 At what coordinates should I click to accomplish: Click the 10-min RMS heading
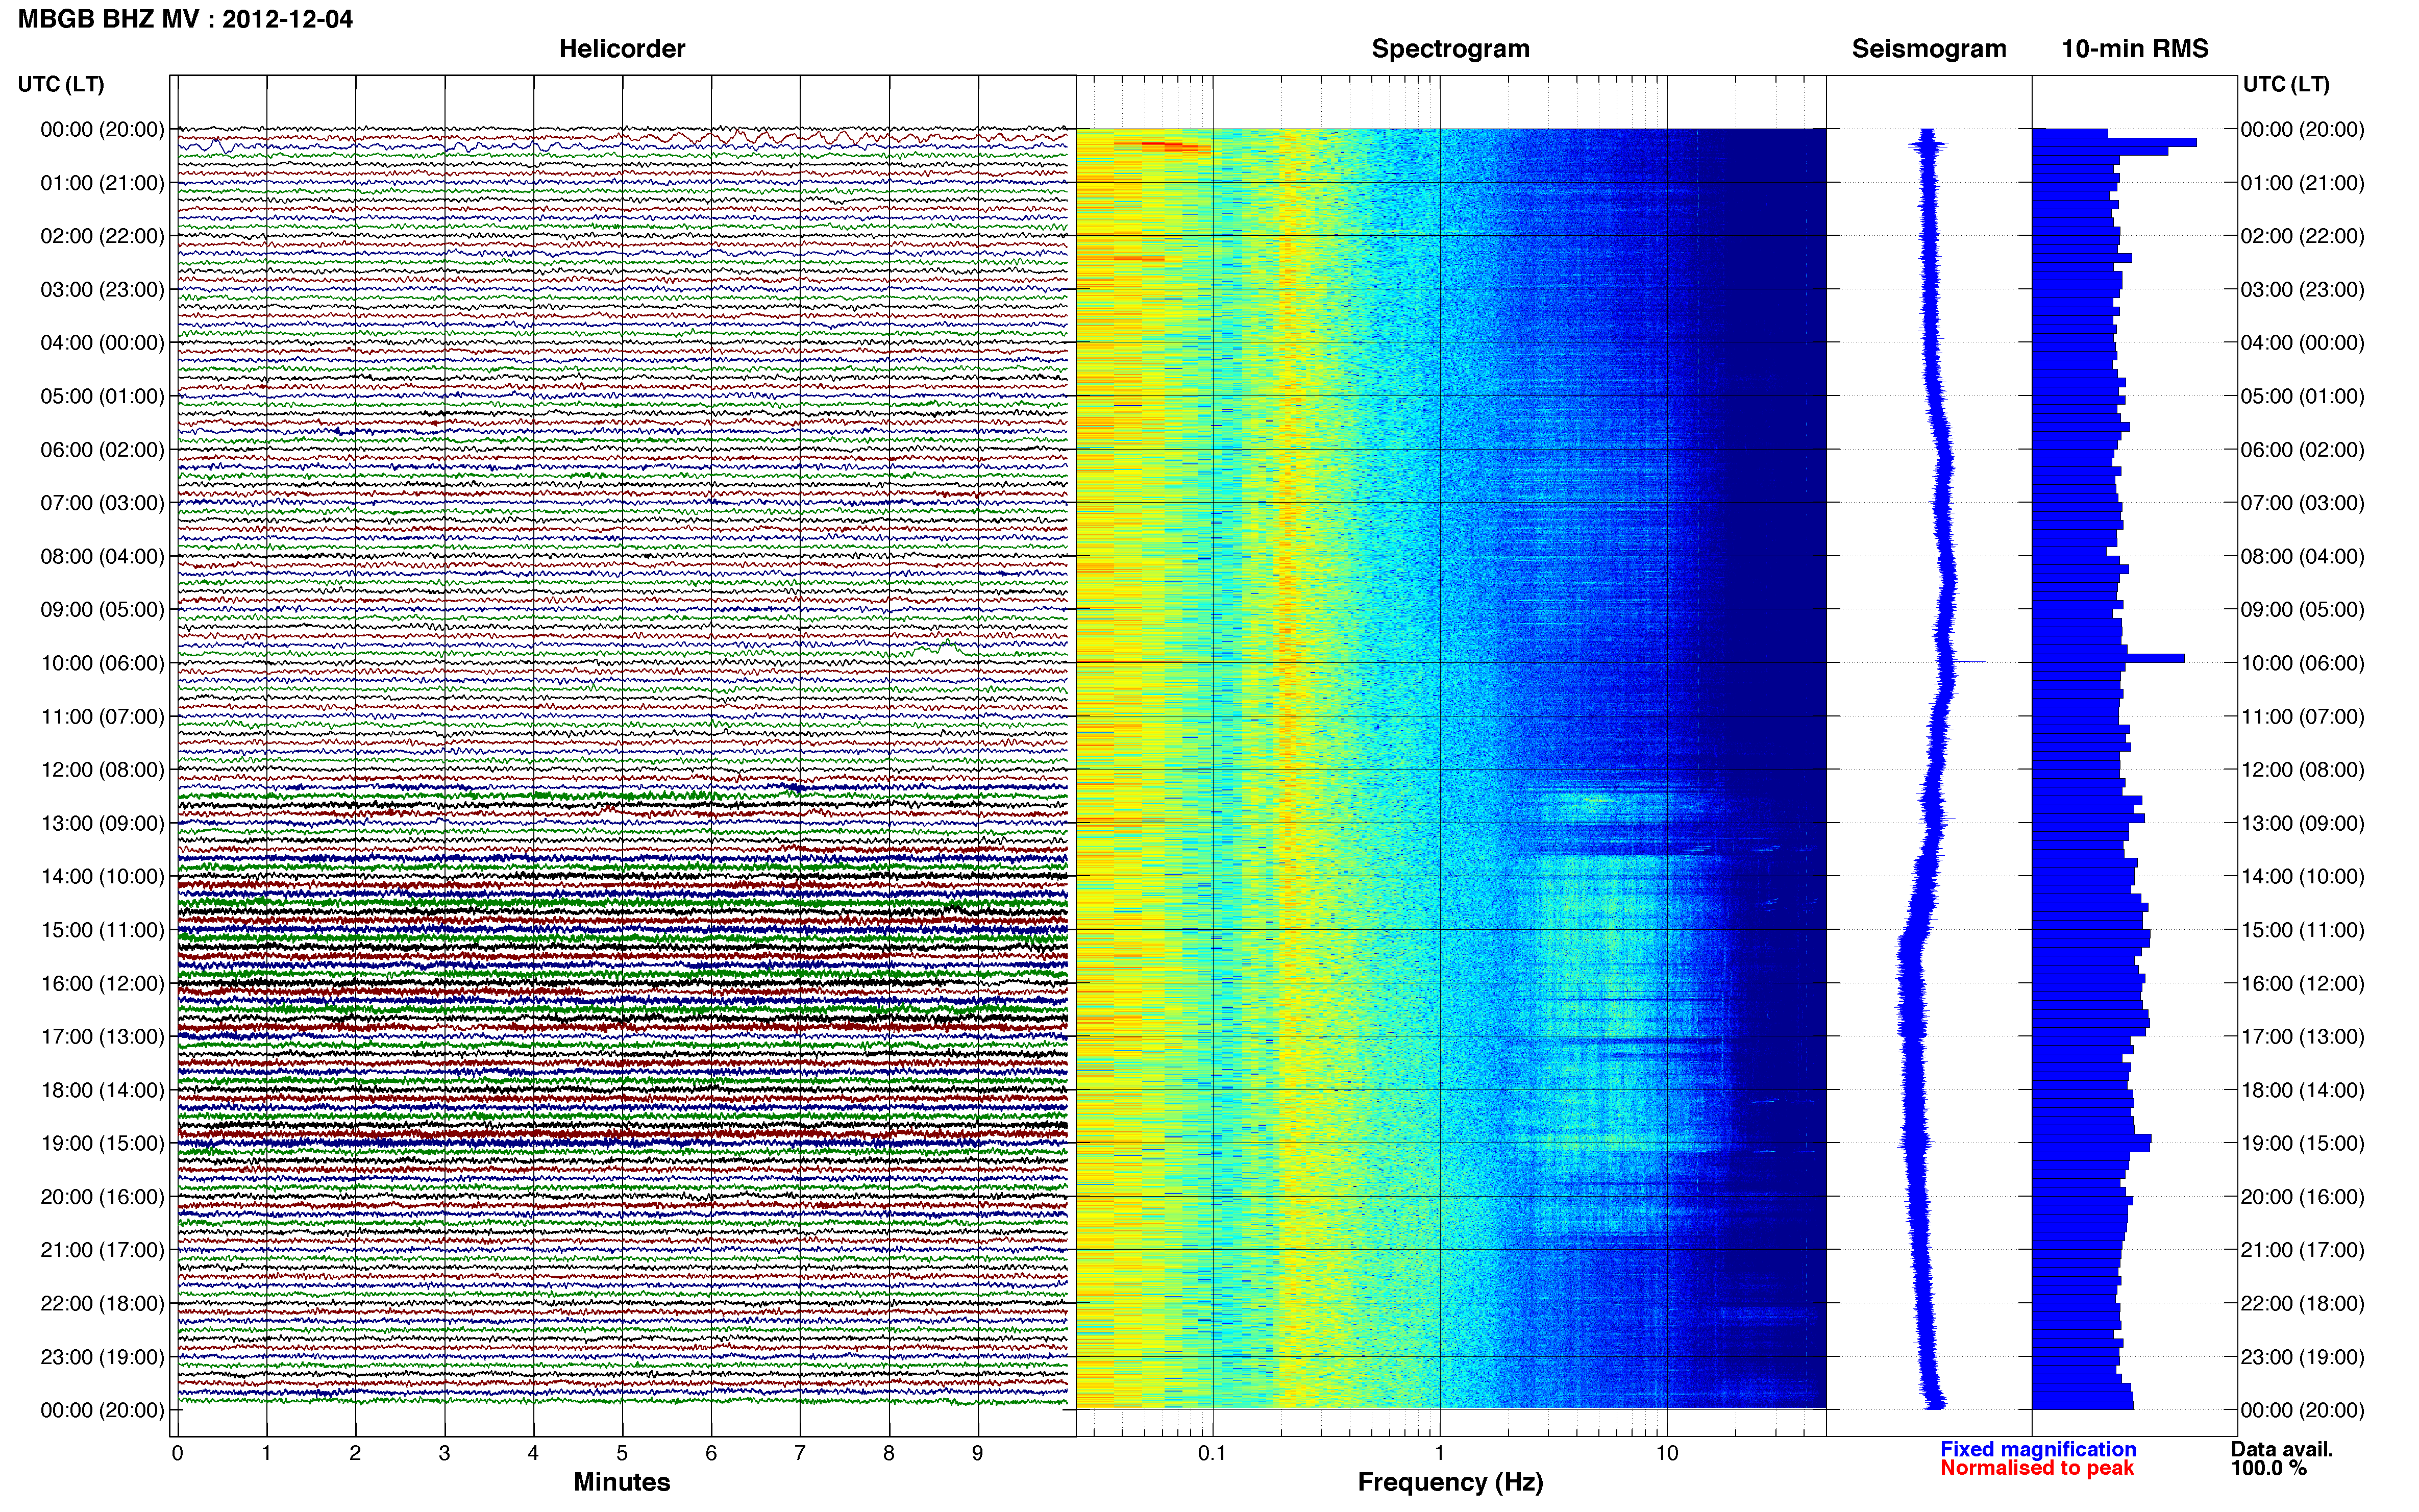(x=2135, y=49)
